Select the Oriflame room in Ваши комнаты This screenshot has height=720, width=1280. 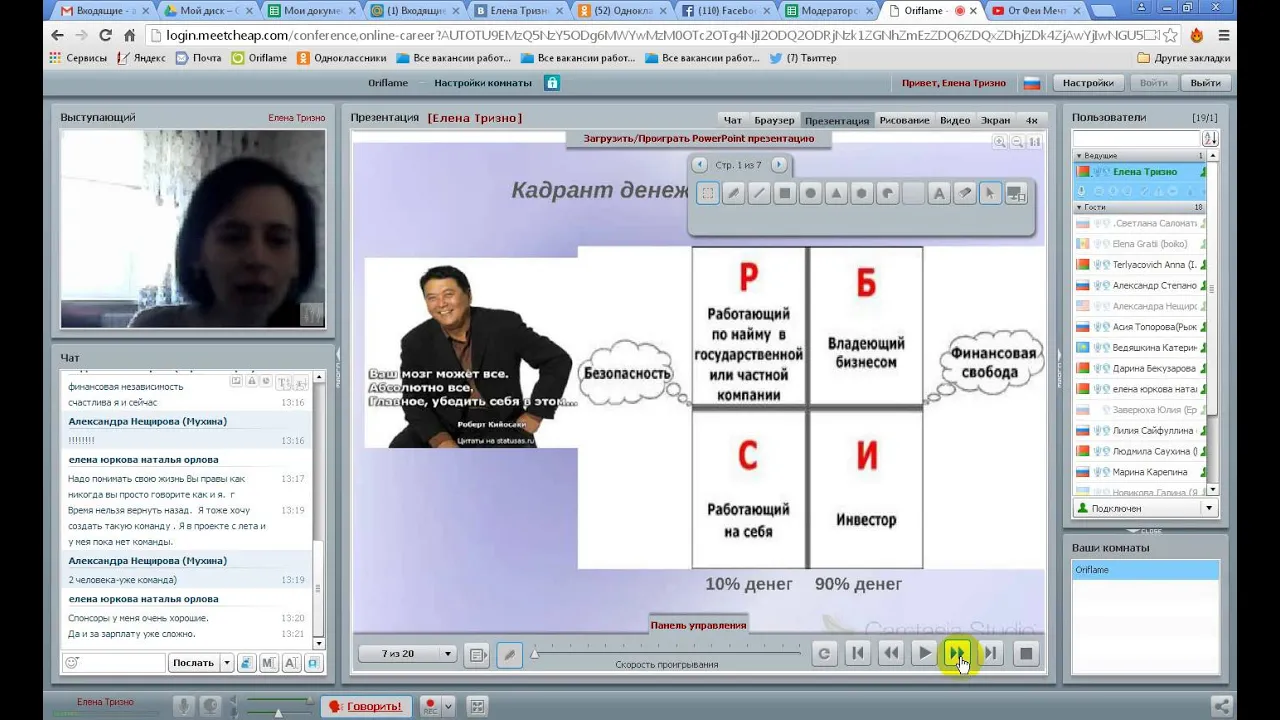coord(1145,570)
